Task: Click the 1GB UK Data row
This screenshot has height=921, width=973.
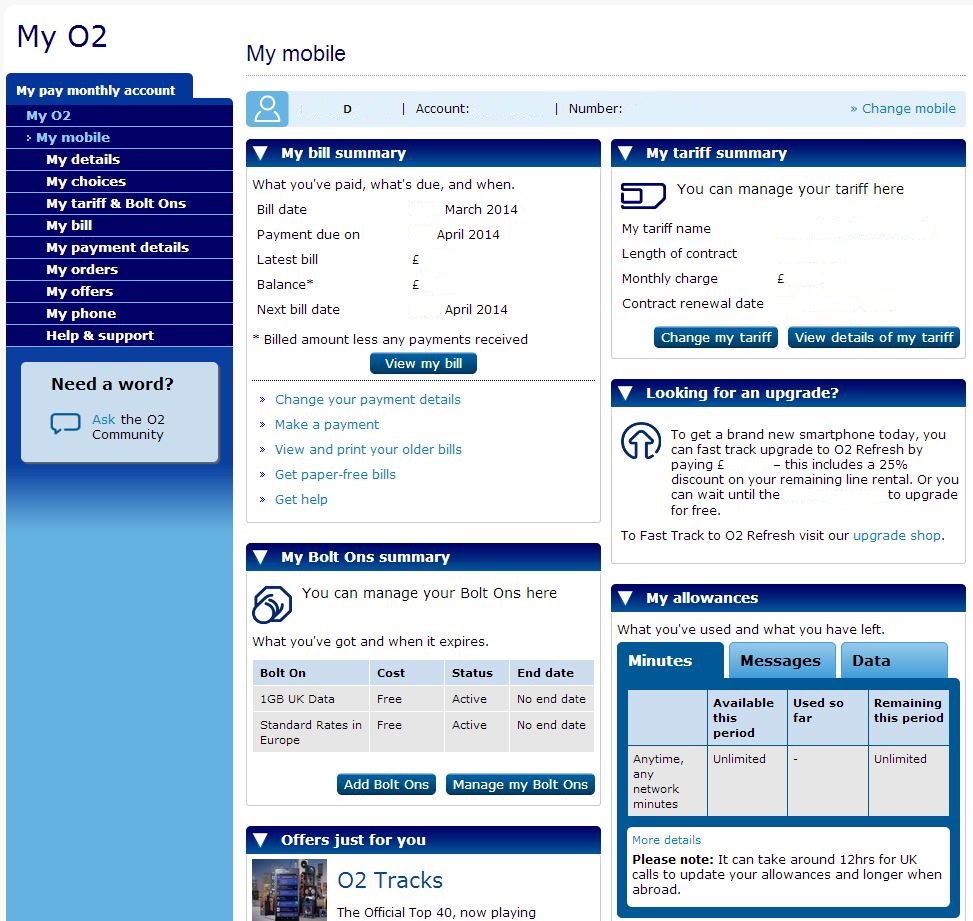Action: click(x=423, y=699)
